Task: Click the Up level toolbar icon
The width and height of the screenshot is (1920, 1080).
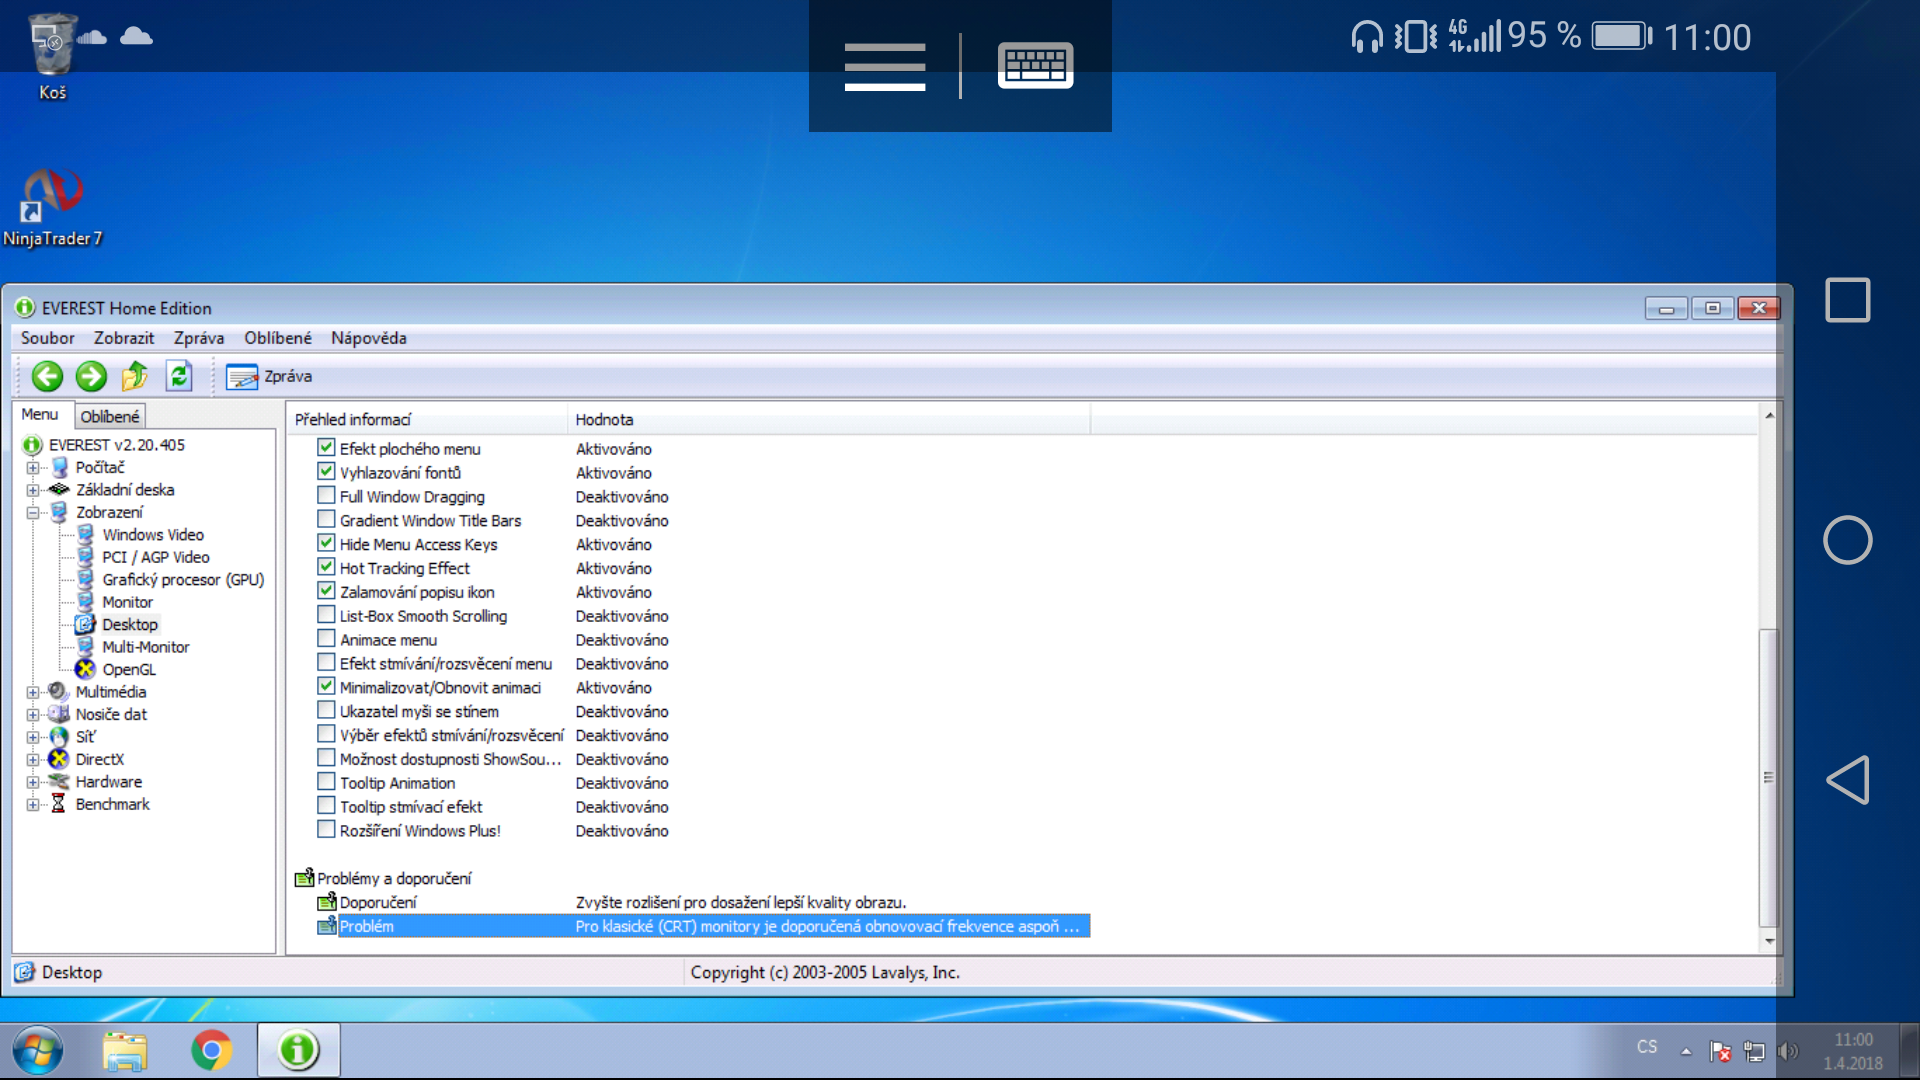Action: click(x=135, y=376)
